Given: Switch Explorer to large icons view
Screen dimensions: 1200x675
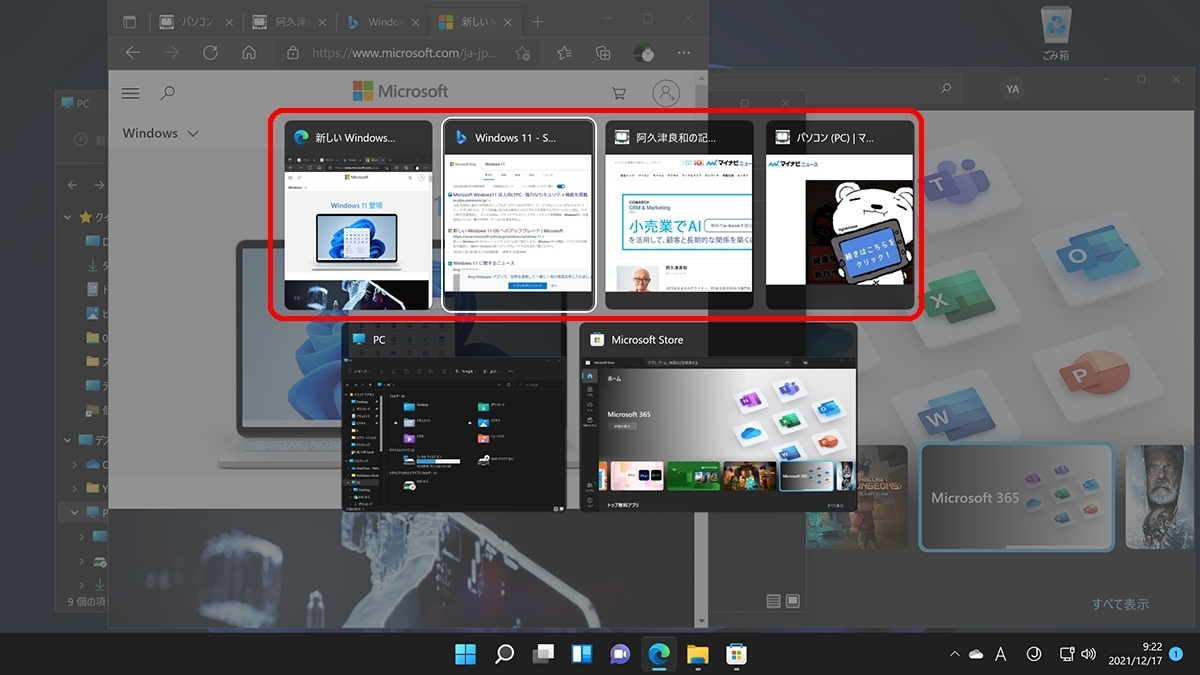Looking at the screenshot, I should coord(792,601).
